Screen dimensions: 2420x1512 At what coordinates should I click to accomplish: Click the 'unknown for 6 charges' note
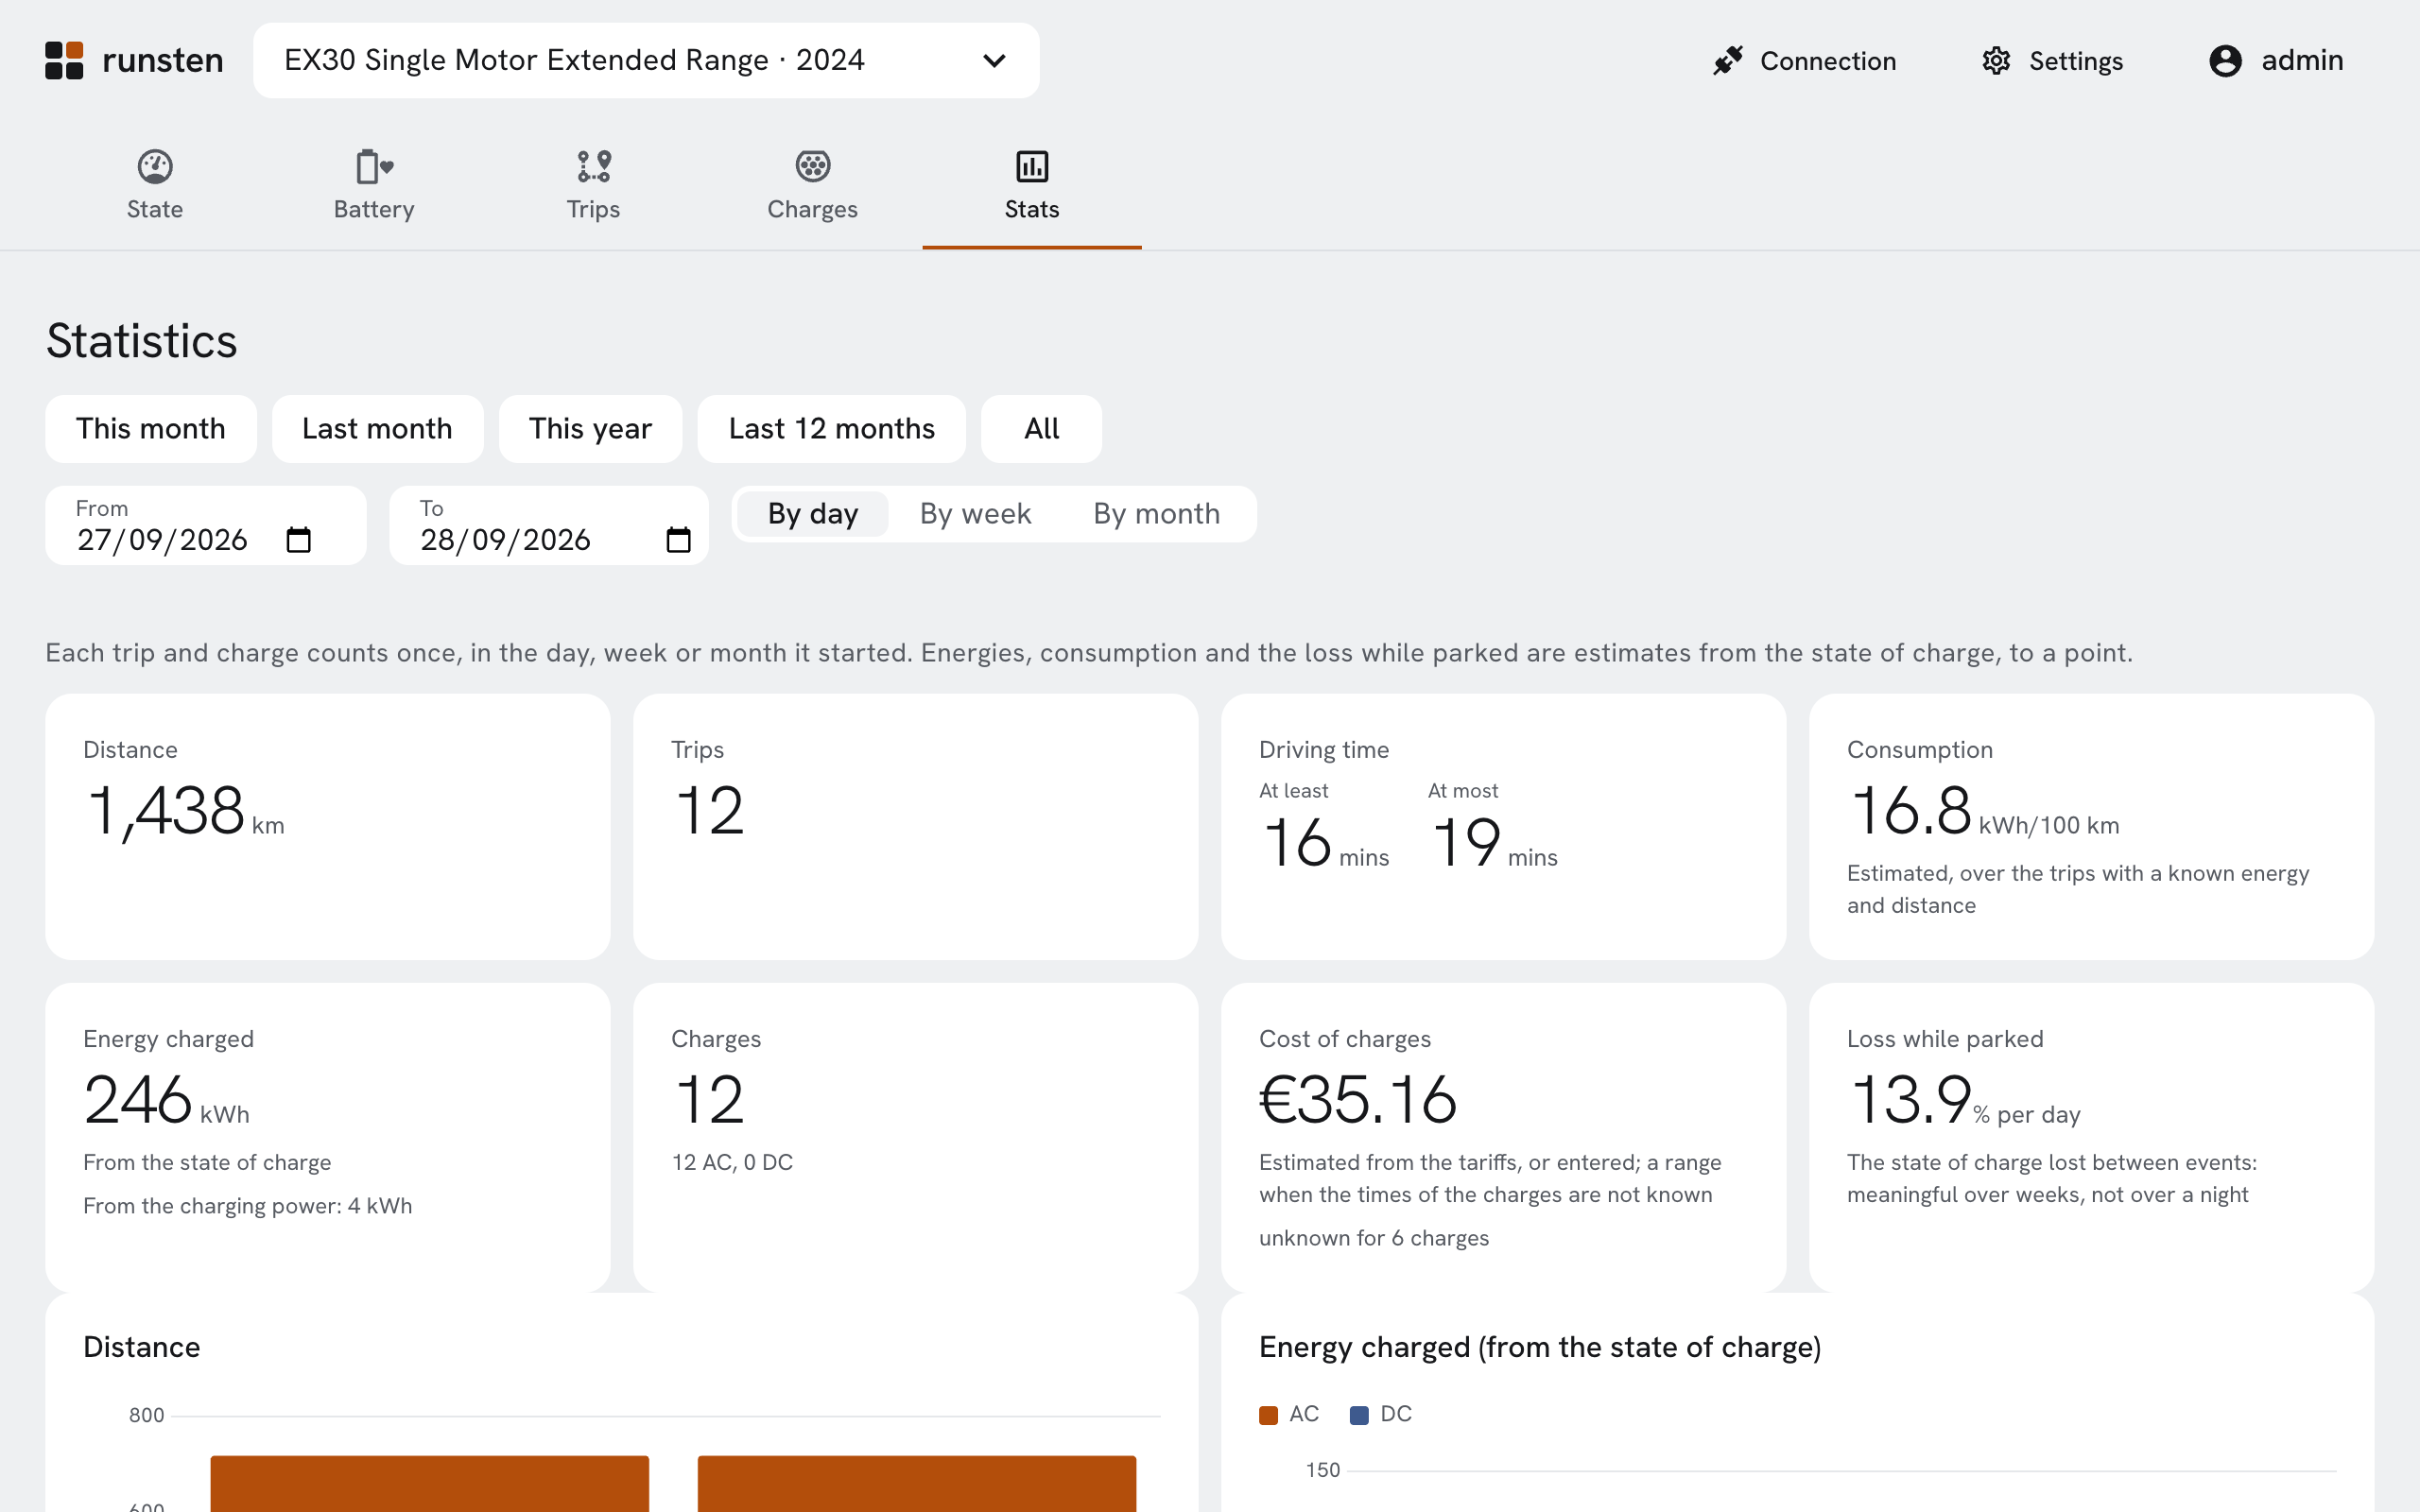coord(1374,1238)
